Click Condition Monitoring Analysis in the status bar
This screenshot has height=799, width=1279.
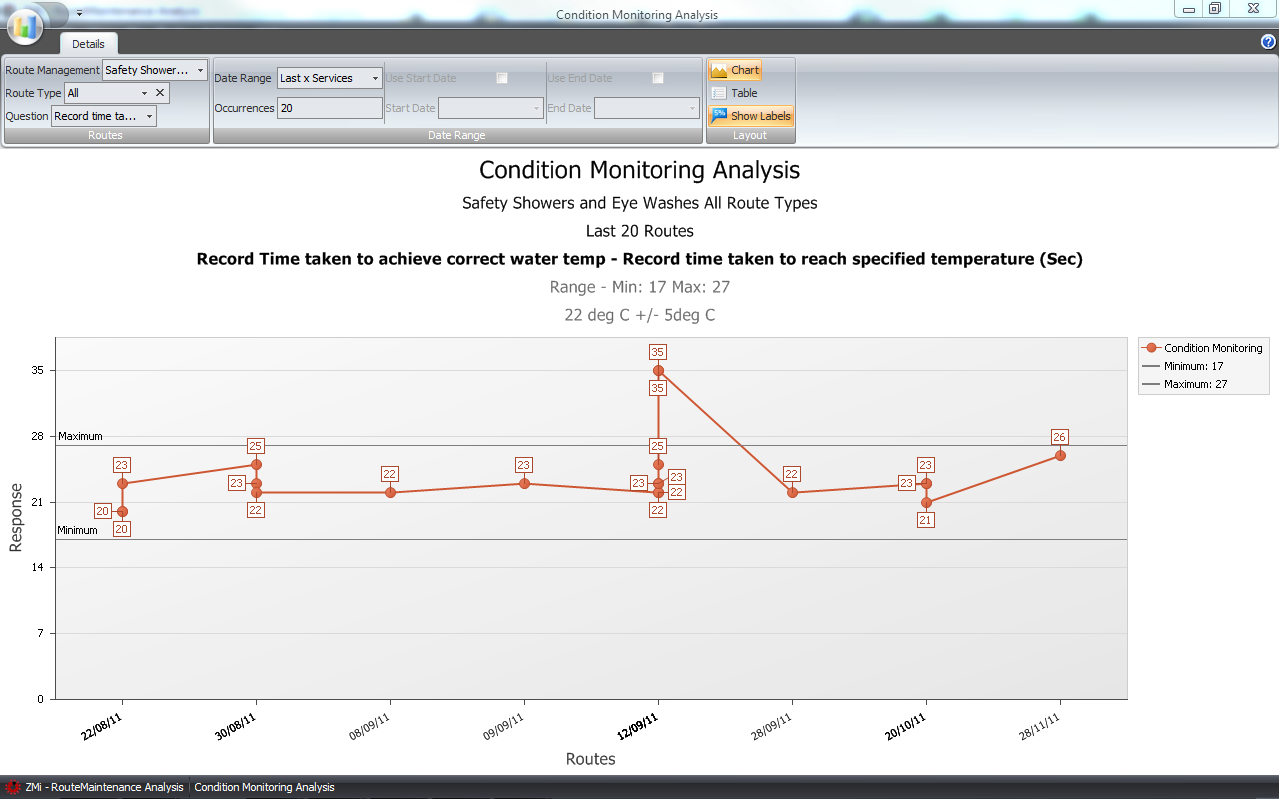coord(264,787)
